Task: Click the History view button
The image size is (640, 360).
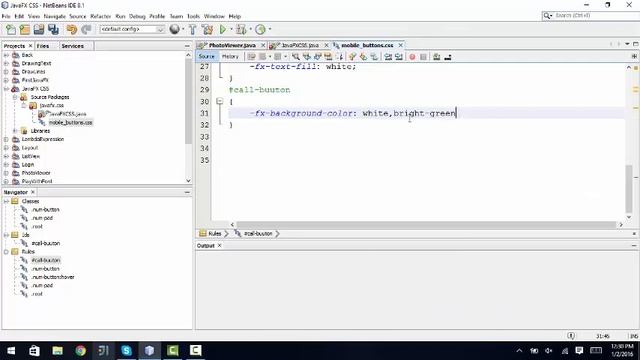Action: coord(230,57)
